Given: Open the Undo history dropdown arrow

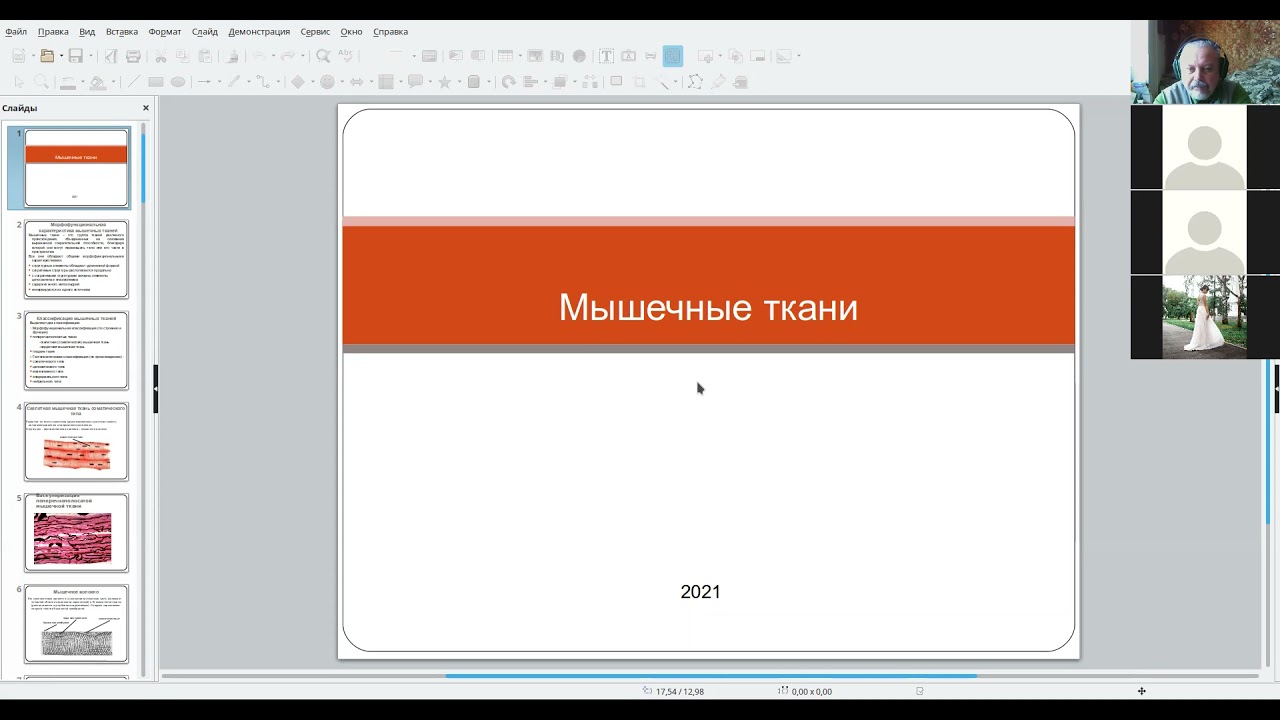Looking at the screenshot, I should (x=273, y=56).
